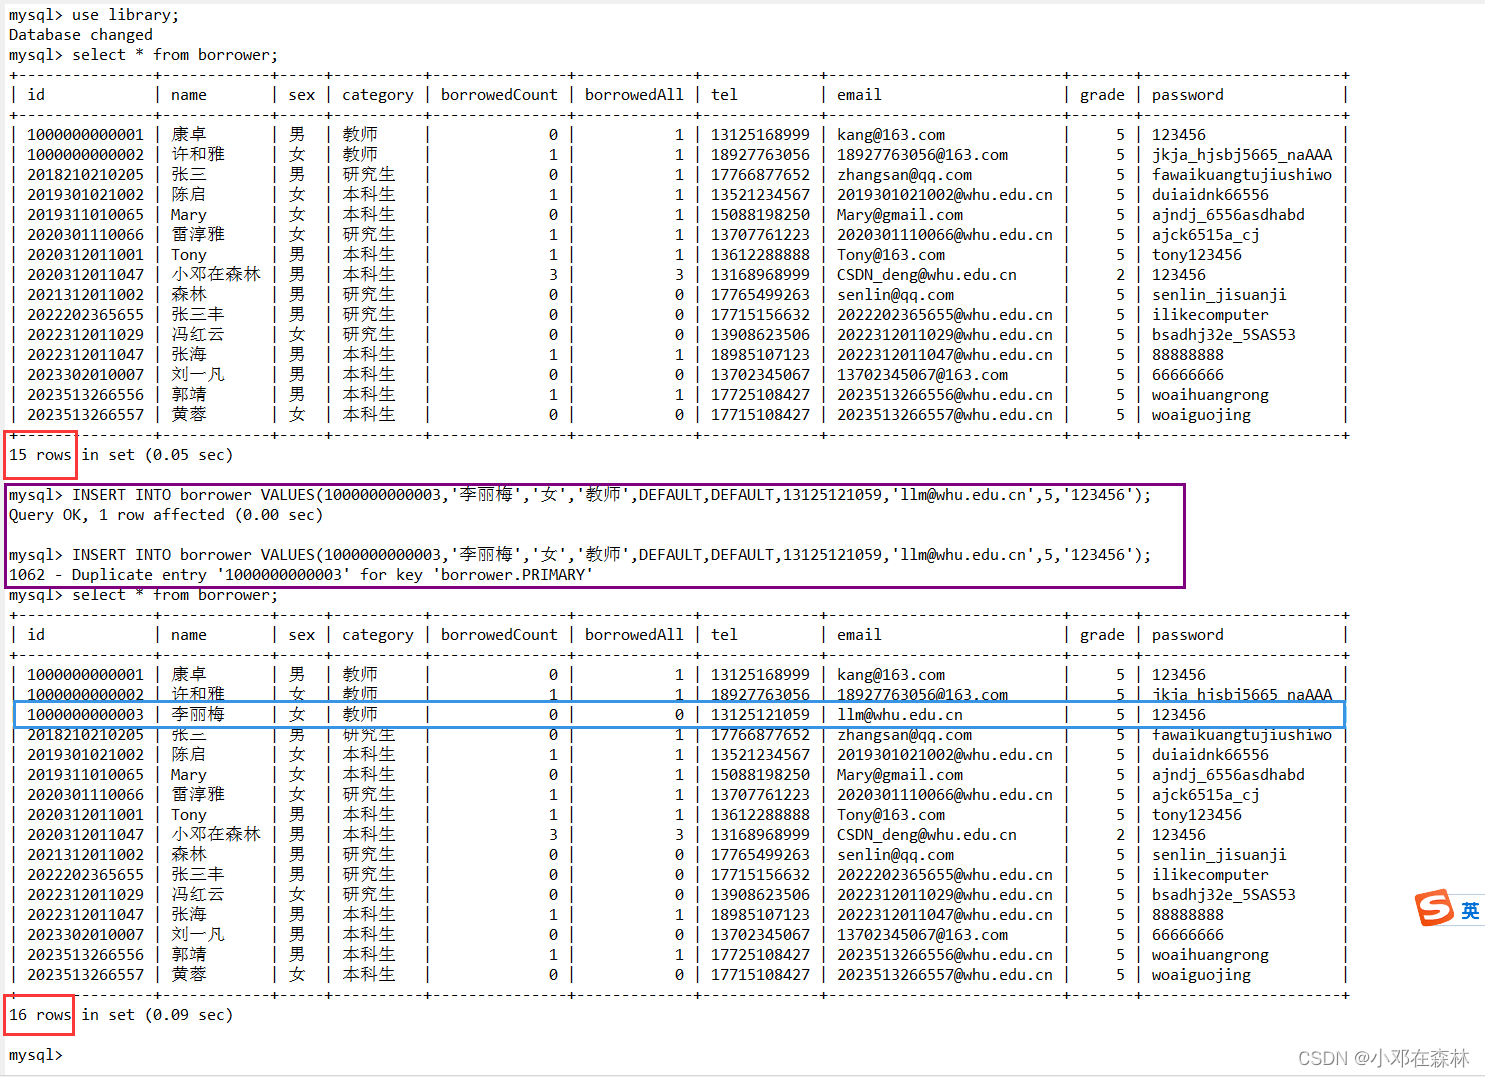Click name Mary in the 15-row result

click(189, 215)
